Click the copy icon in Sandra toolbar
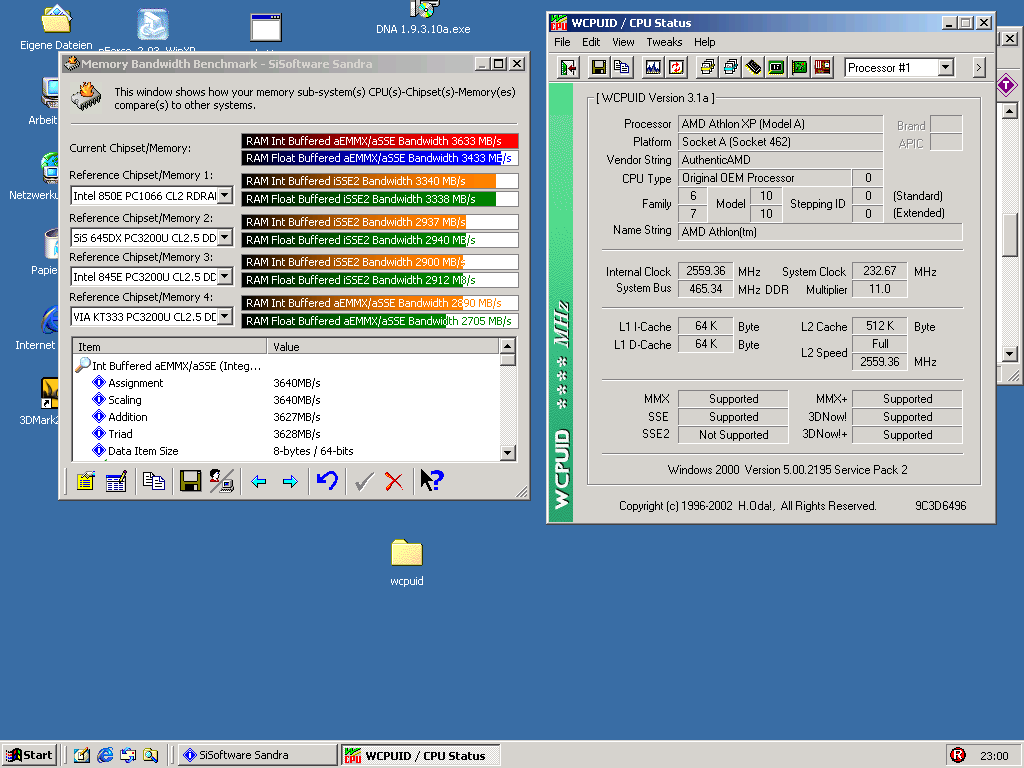 153,482
